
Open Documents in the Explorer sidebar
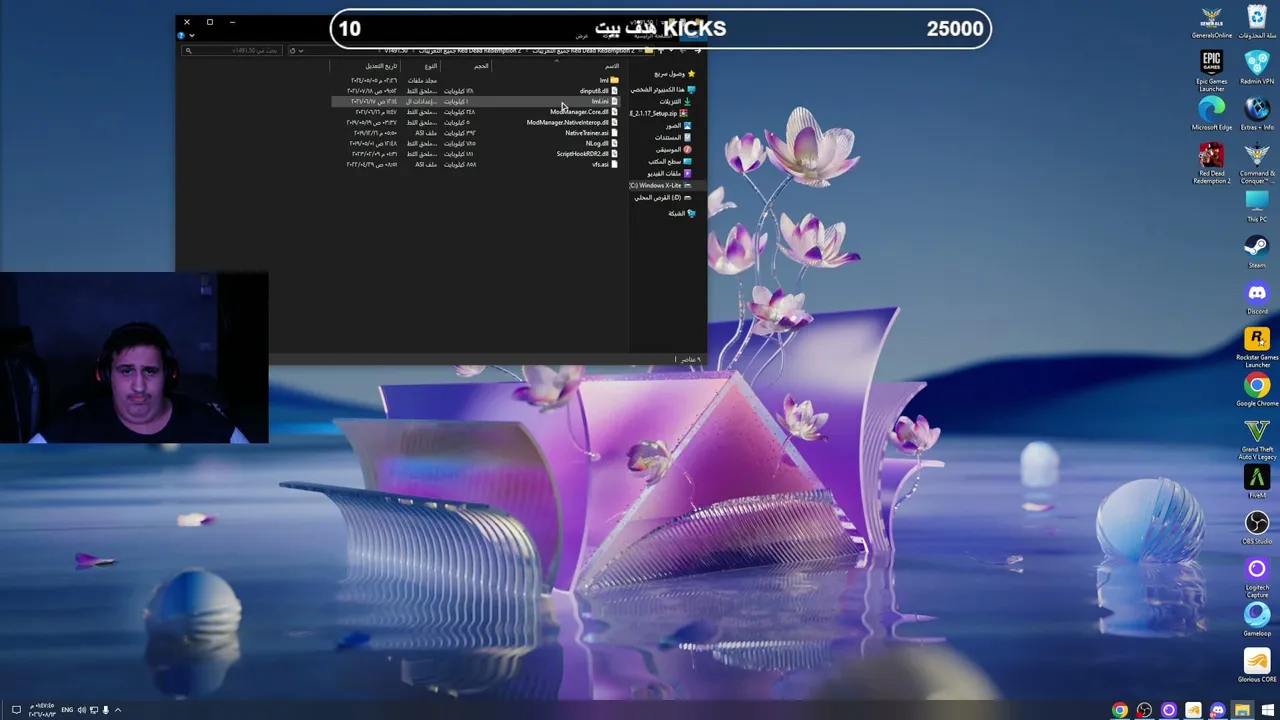click(673, 137)
